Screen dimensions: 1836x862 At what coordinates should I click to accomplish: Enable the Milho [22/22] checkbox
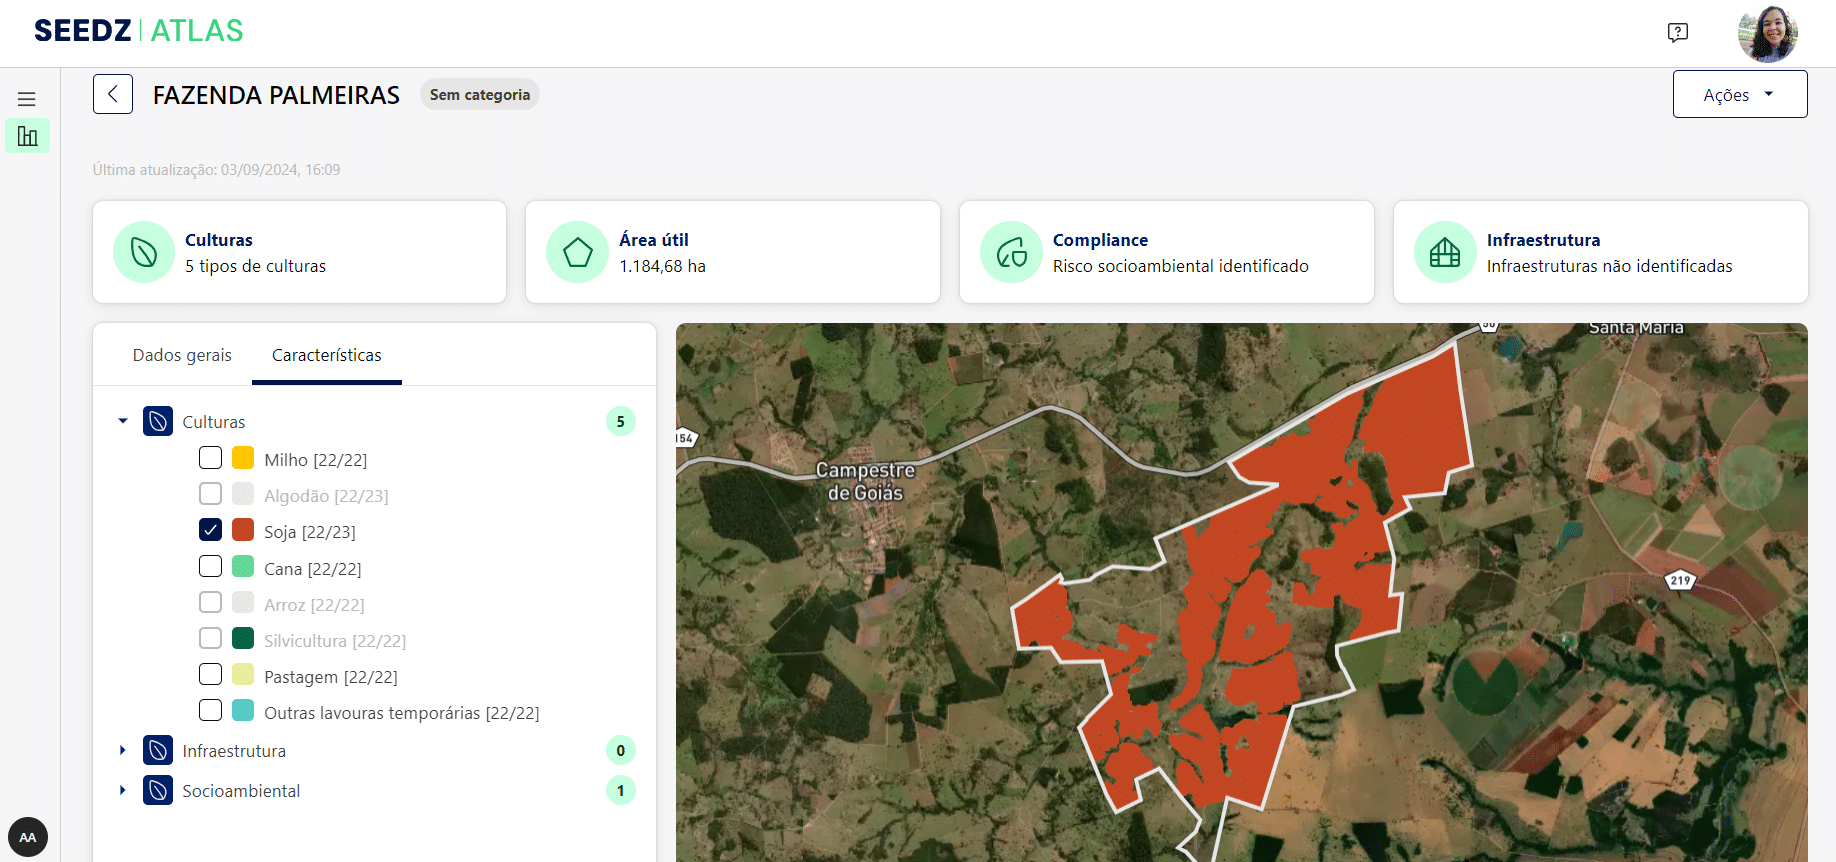[x=210, y=458]
